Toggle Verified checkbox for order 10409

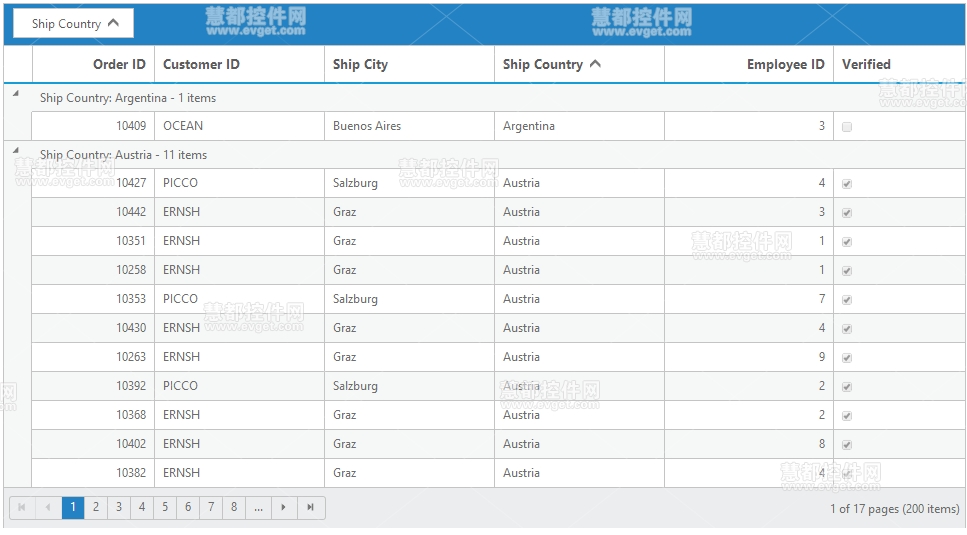coord(847,126)
